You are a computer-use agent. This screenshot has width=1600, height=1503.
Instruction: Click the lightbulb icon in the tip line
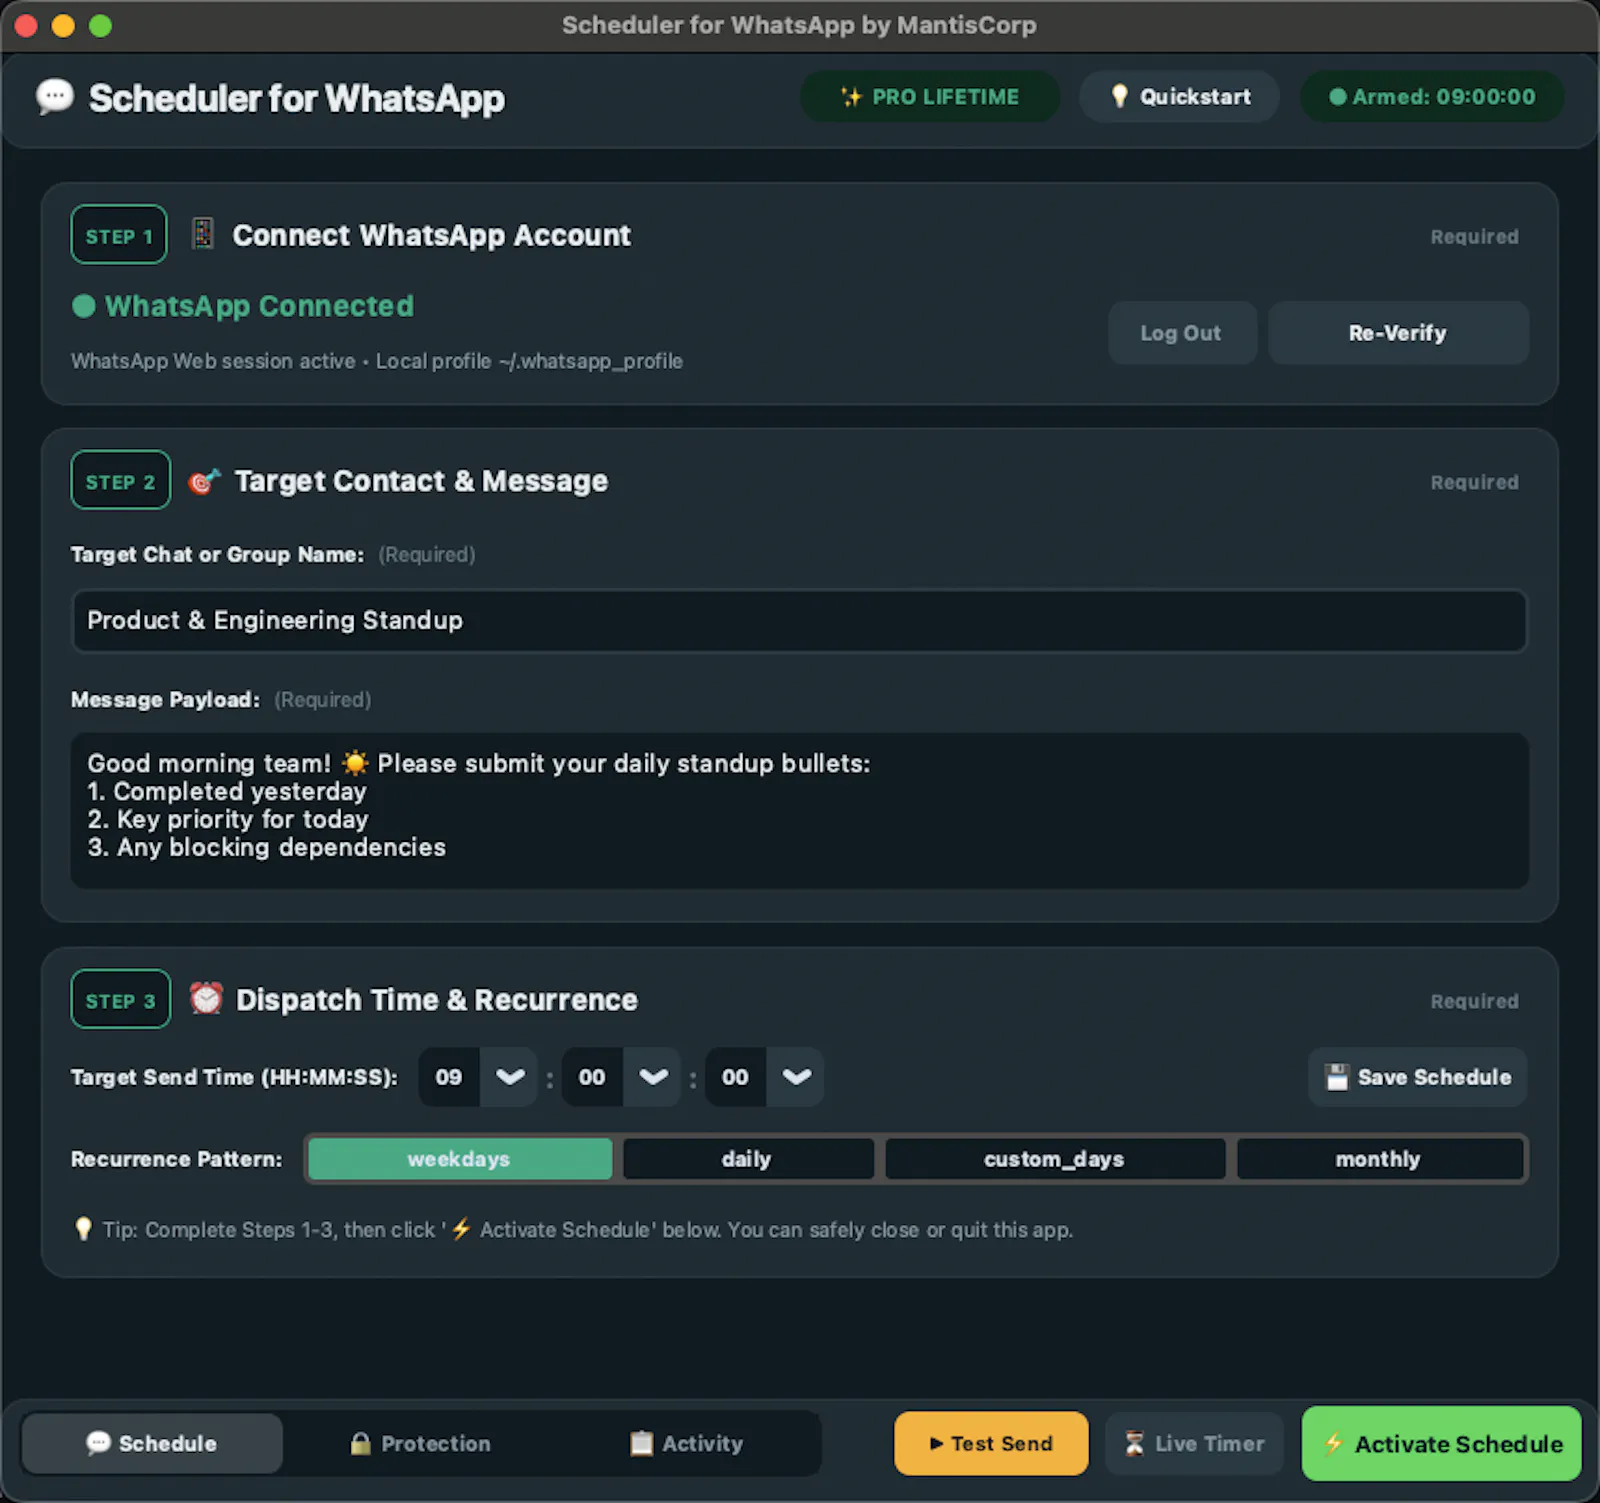tap(84, 1229)
